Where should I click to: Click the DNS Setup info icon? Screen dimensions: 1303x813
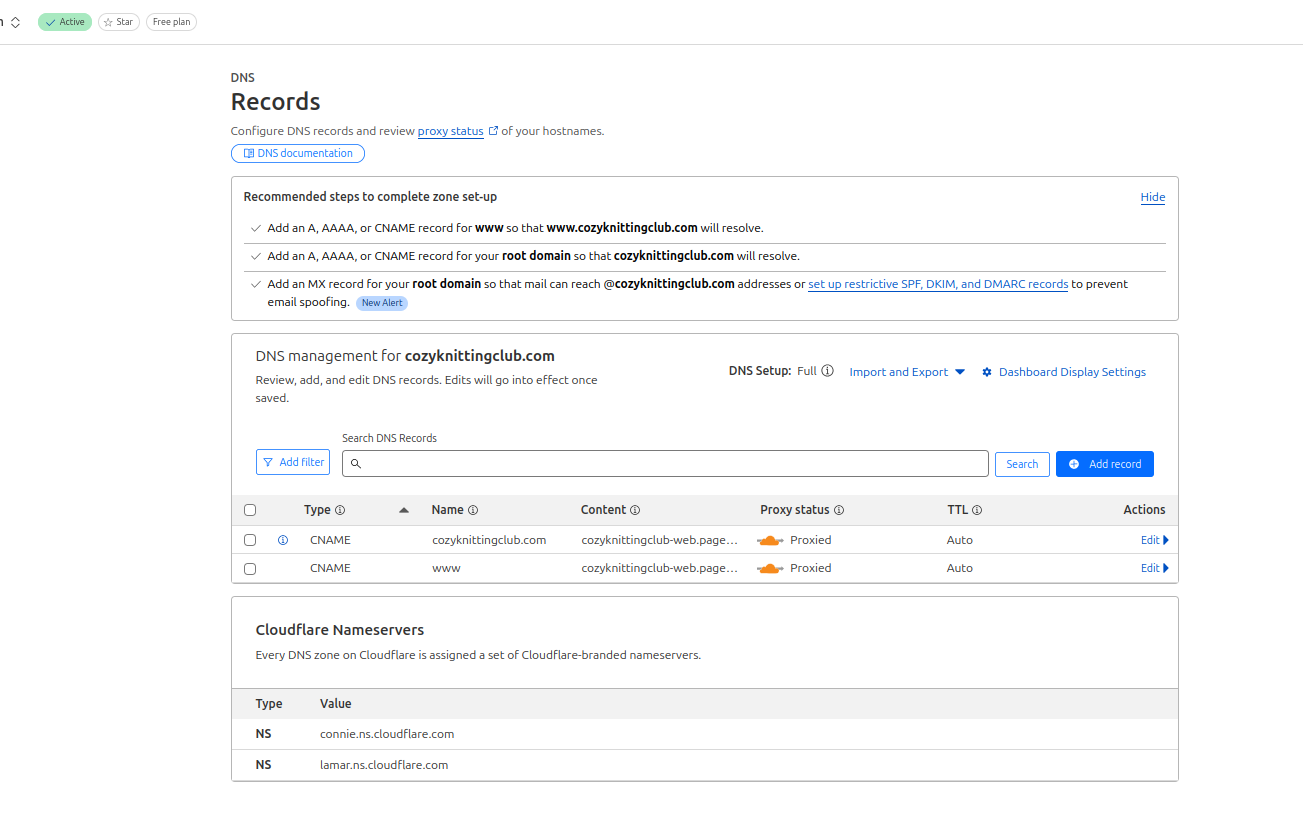[827, 371]
